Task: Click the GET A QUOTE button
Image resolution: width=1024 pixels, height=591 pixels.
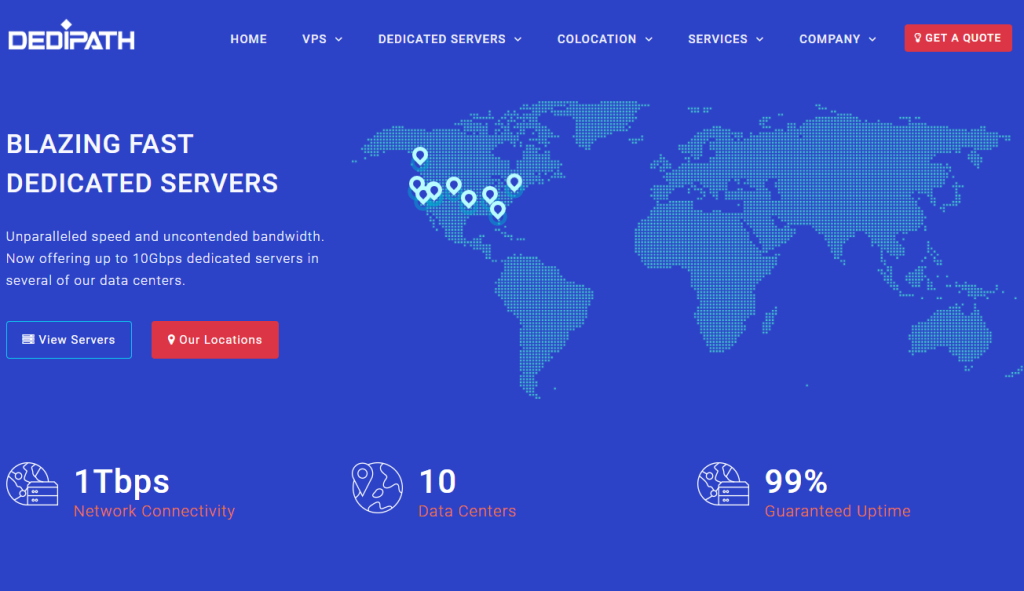Action: (x=958, y=38)
